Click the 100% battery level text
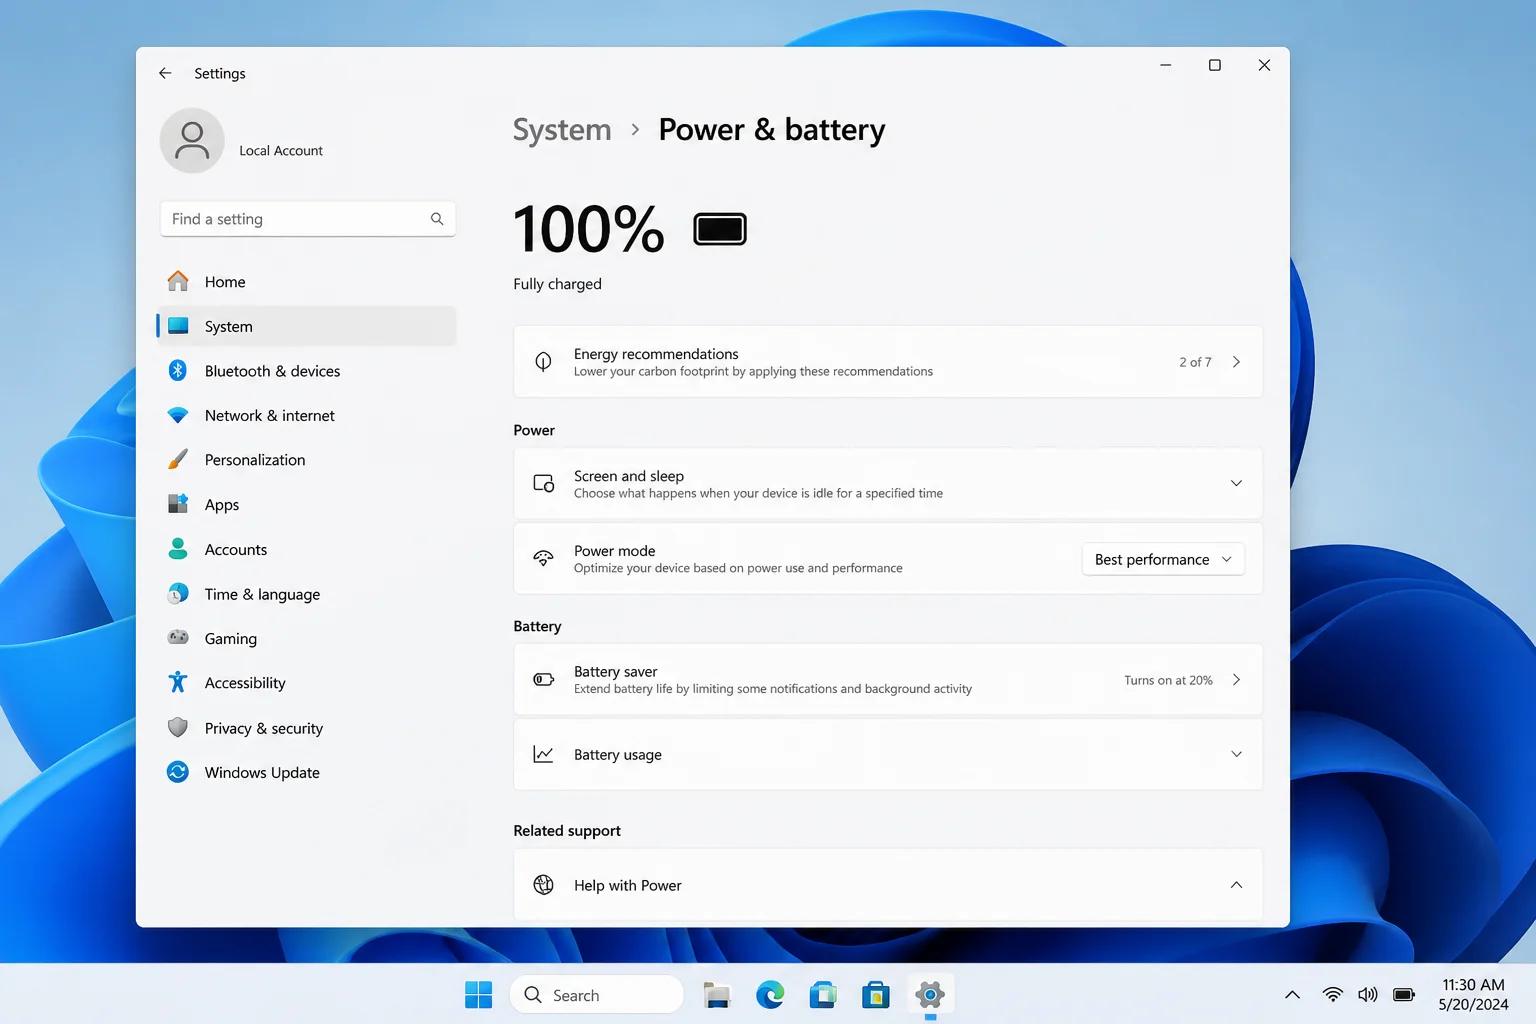This screenshot has height=1024, width=1536. [x=589, y=229]
